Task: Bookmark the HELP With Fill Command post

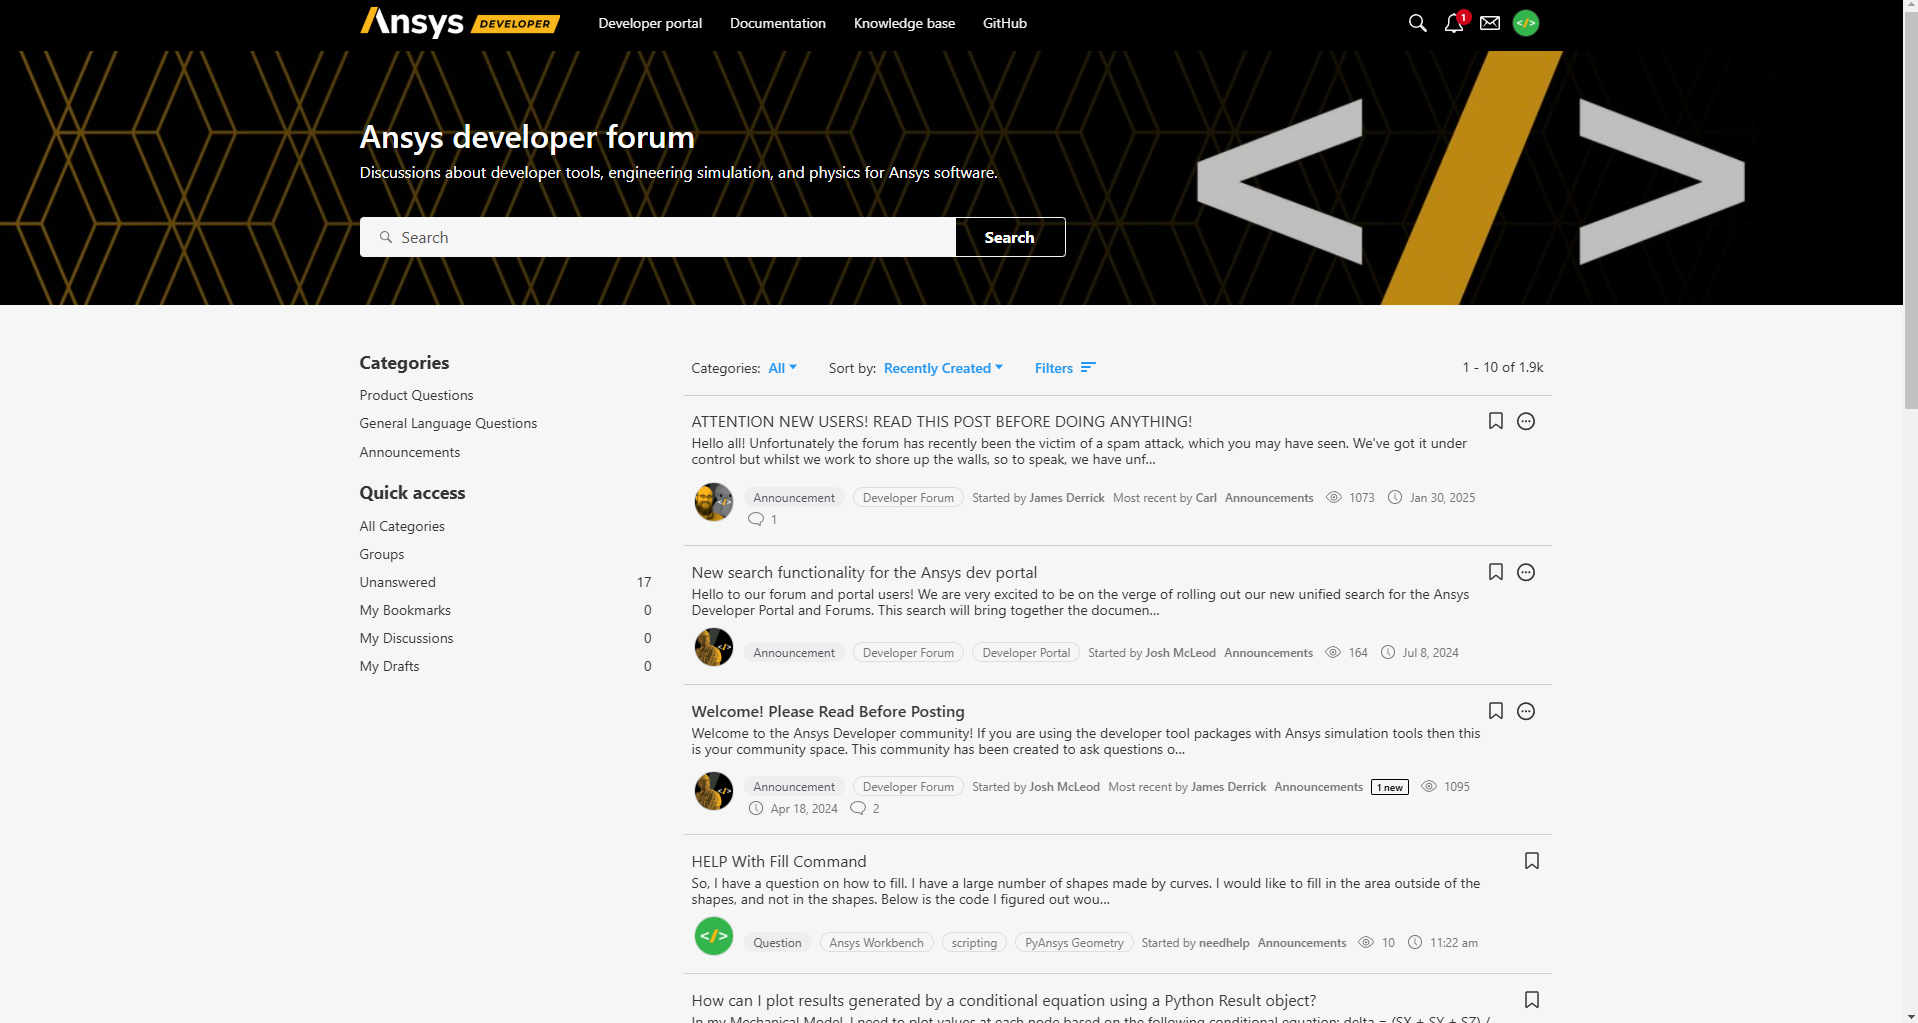Action: [x=1532, y=861]
